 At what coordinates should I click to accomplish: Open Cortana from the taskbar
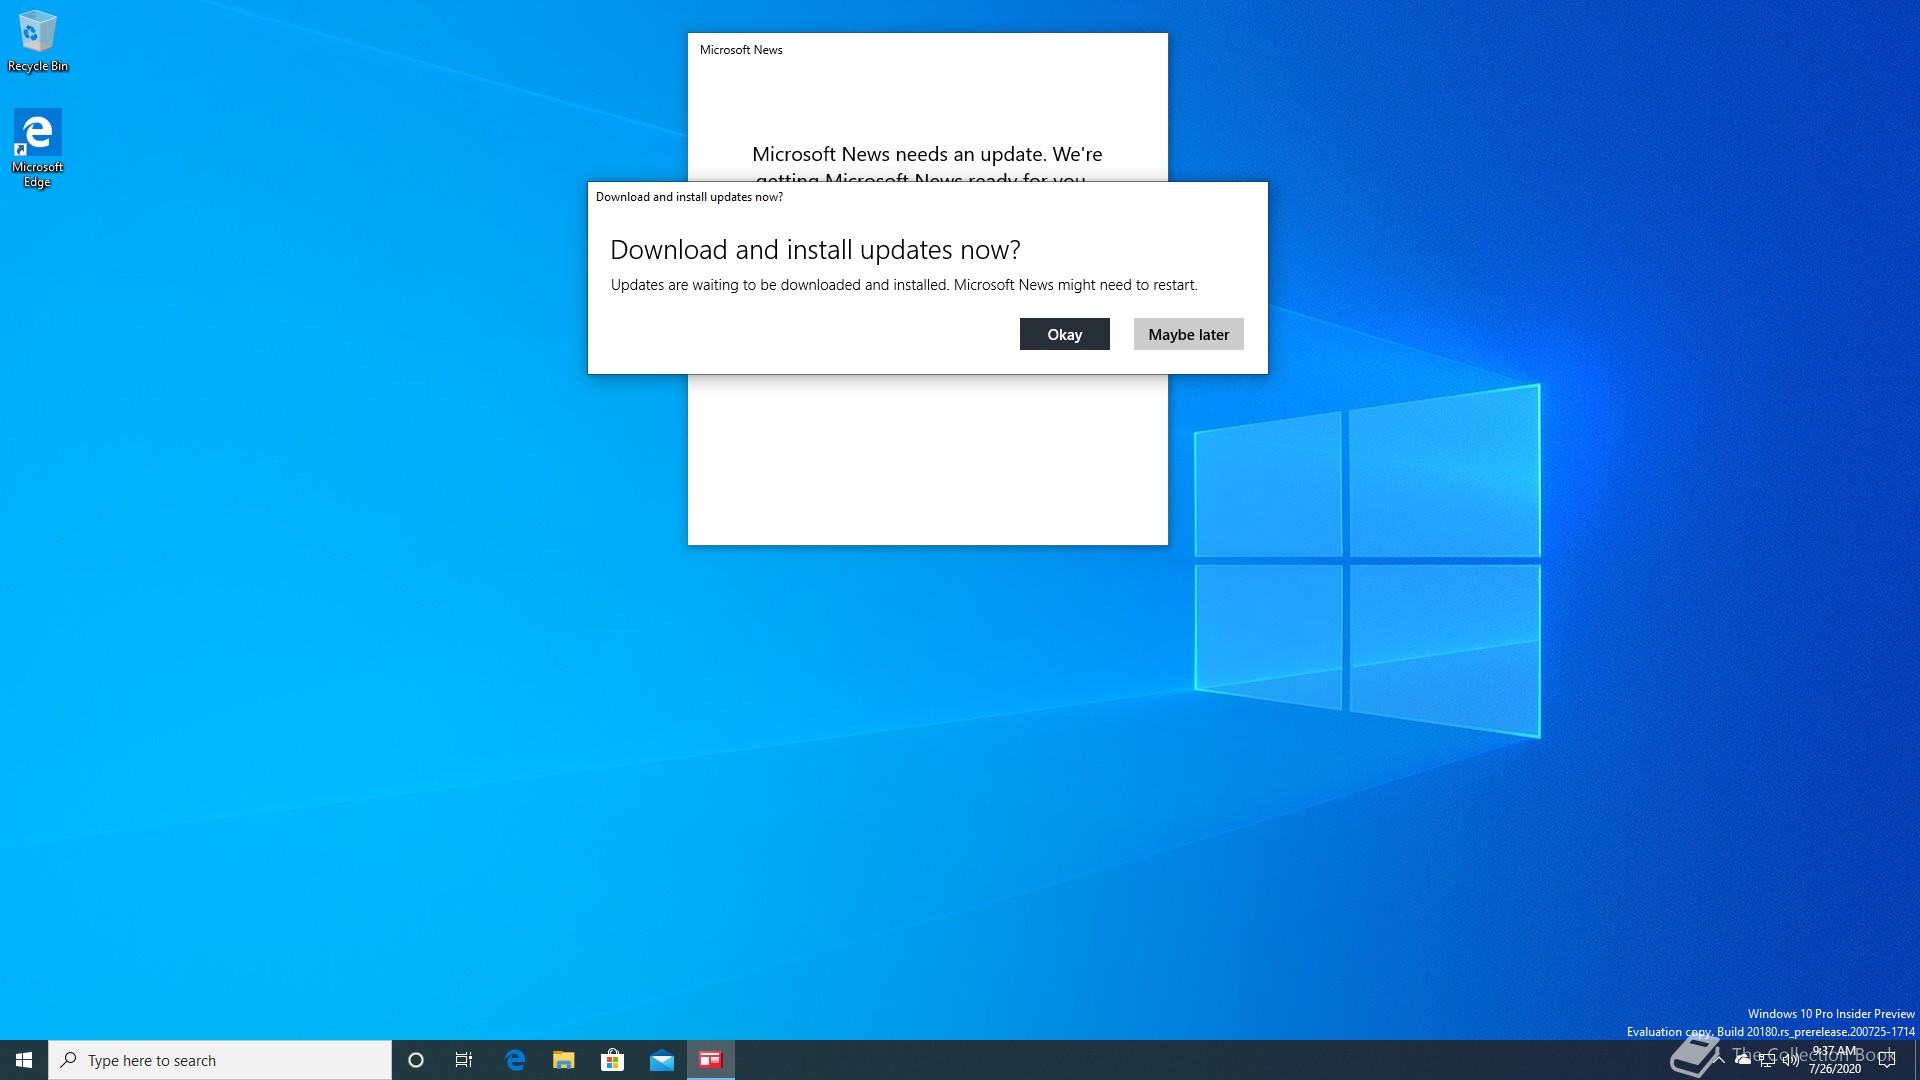[416, 1060]
